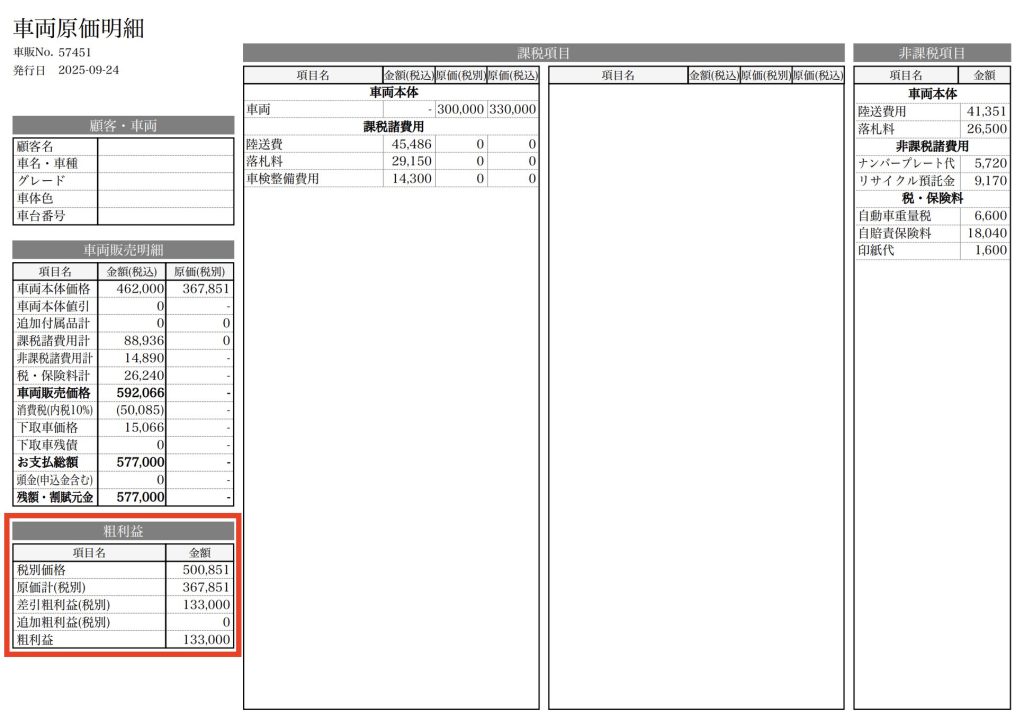Select the 陸送費 amount 45,486

[411, 144]
